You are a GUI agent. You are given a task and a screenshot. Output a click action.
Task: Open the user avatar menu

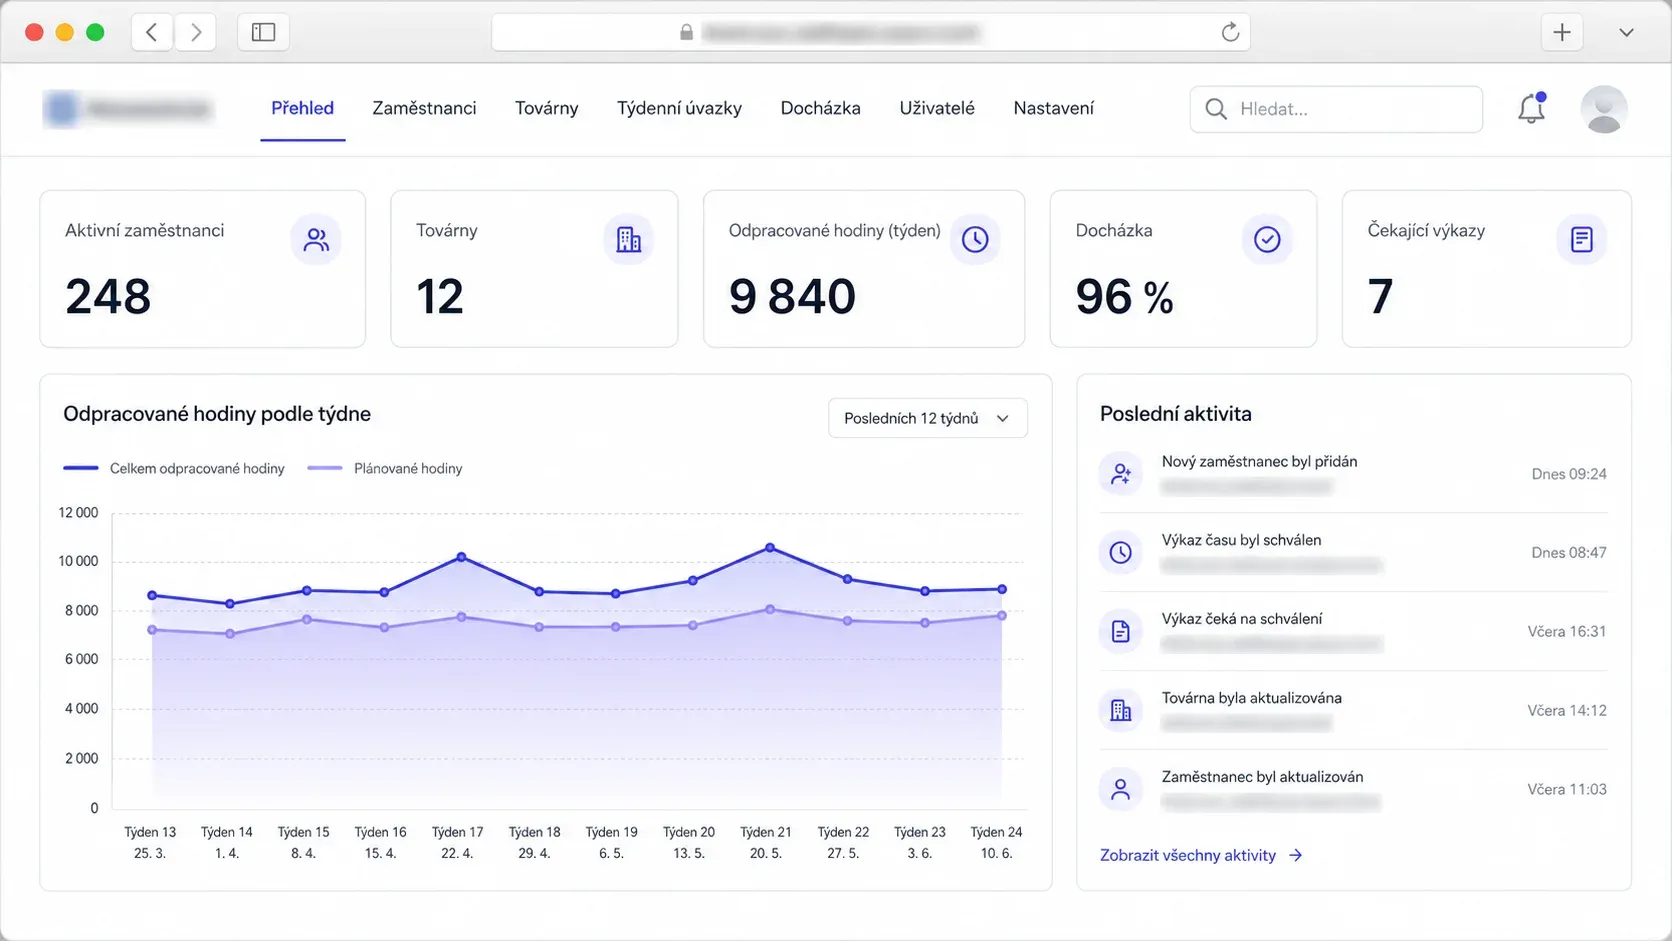tap(1604, 109)
